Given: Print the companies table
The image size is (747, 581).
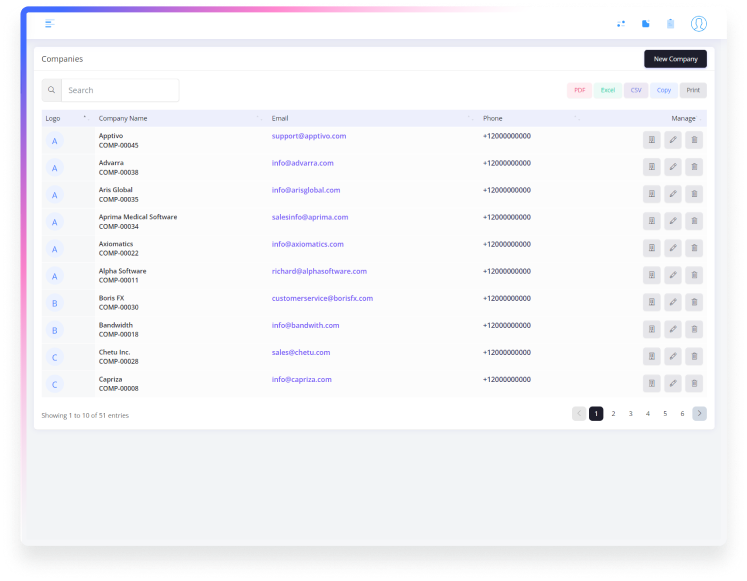Looking at the screenshot, I should click(693, 90).
